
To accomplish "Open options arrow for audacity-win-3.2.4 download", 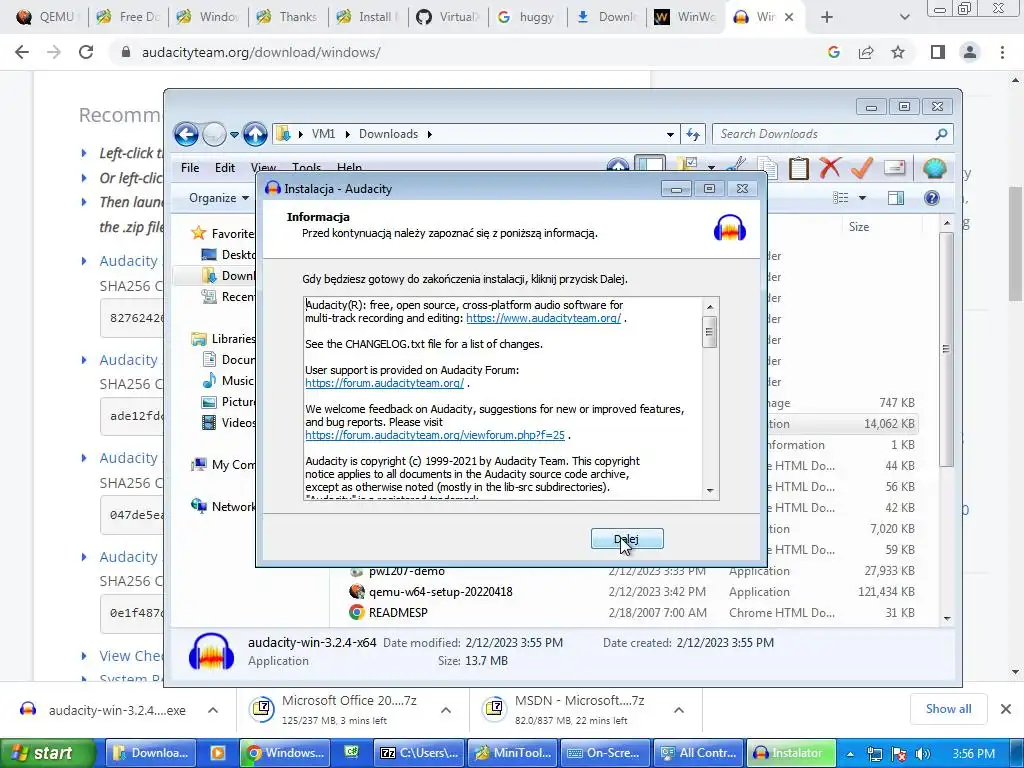I will click(x=213, y=710).
